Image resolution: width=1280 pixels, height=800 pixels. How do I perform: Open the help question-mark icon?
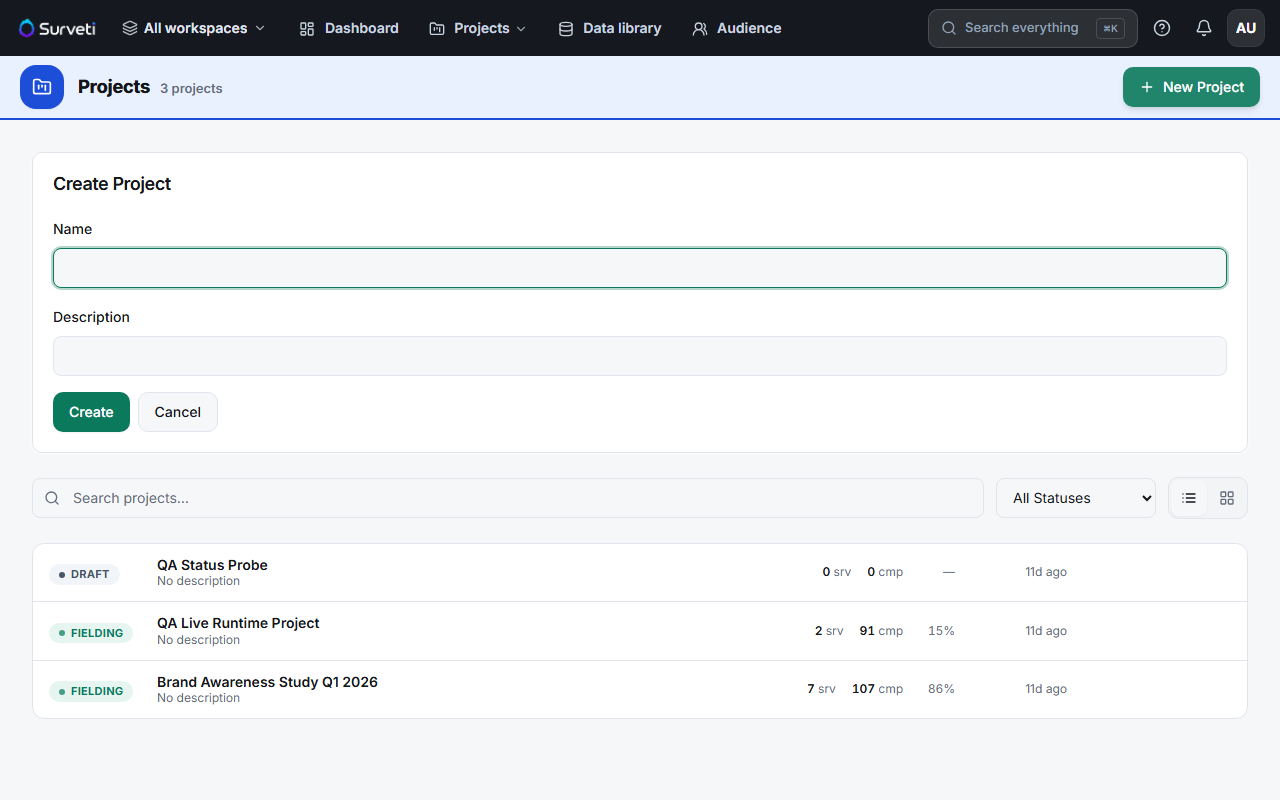[x=1162, y=28]
